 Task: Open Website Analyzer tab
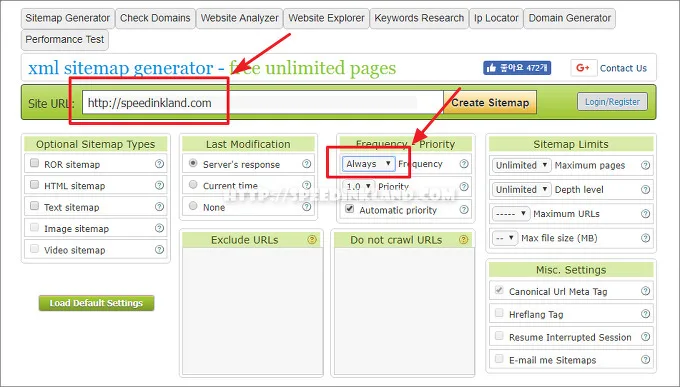pyautogui.click(x=239, y=18)
